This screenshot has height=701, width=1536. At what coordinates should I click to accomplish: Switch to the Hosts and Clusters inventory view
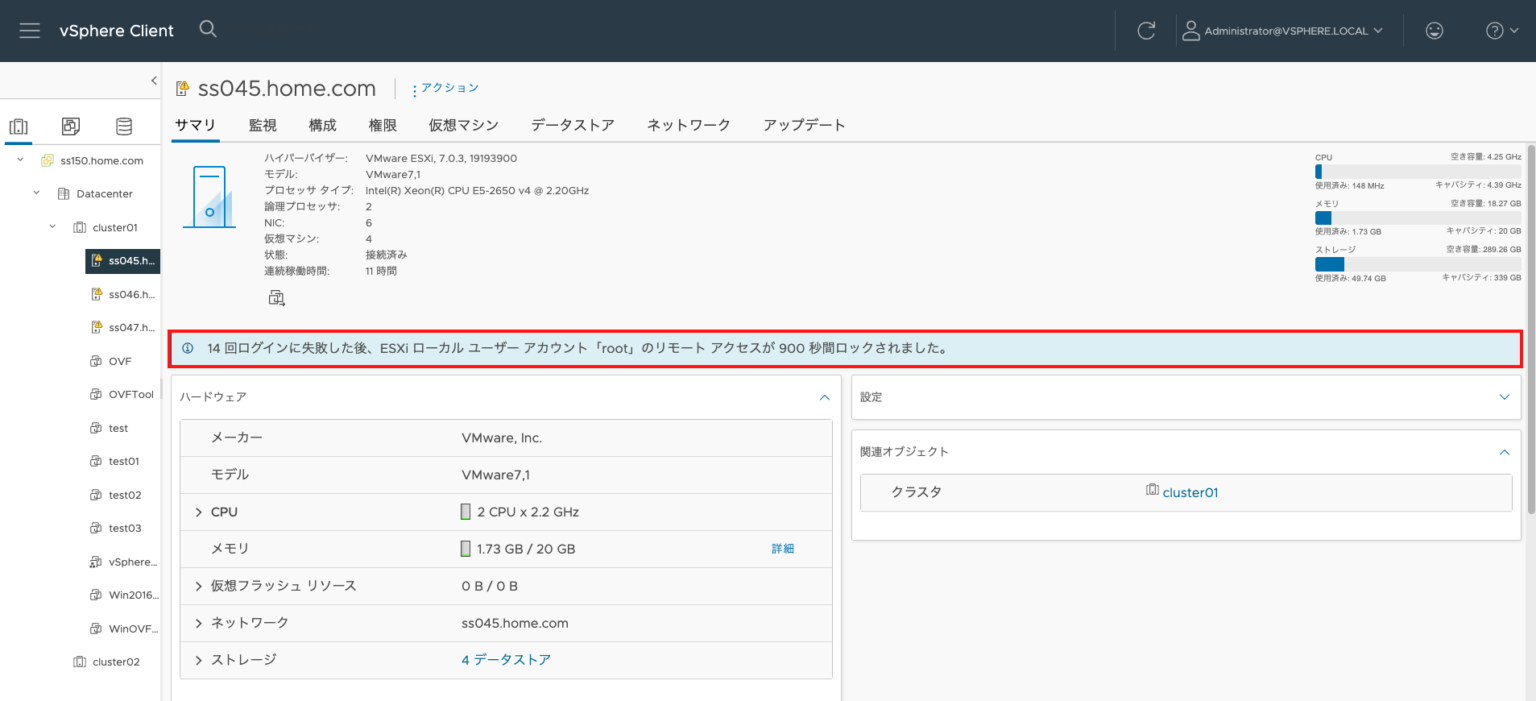tap(17, 127)
